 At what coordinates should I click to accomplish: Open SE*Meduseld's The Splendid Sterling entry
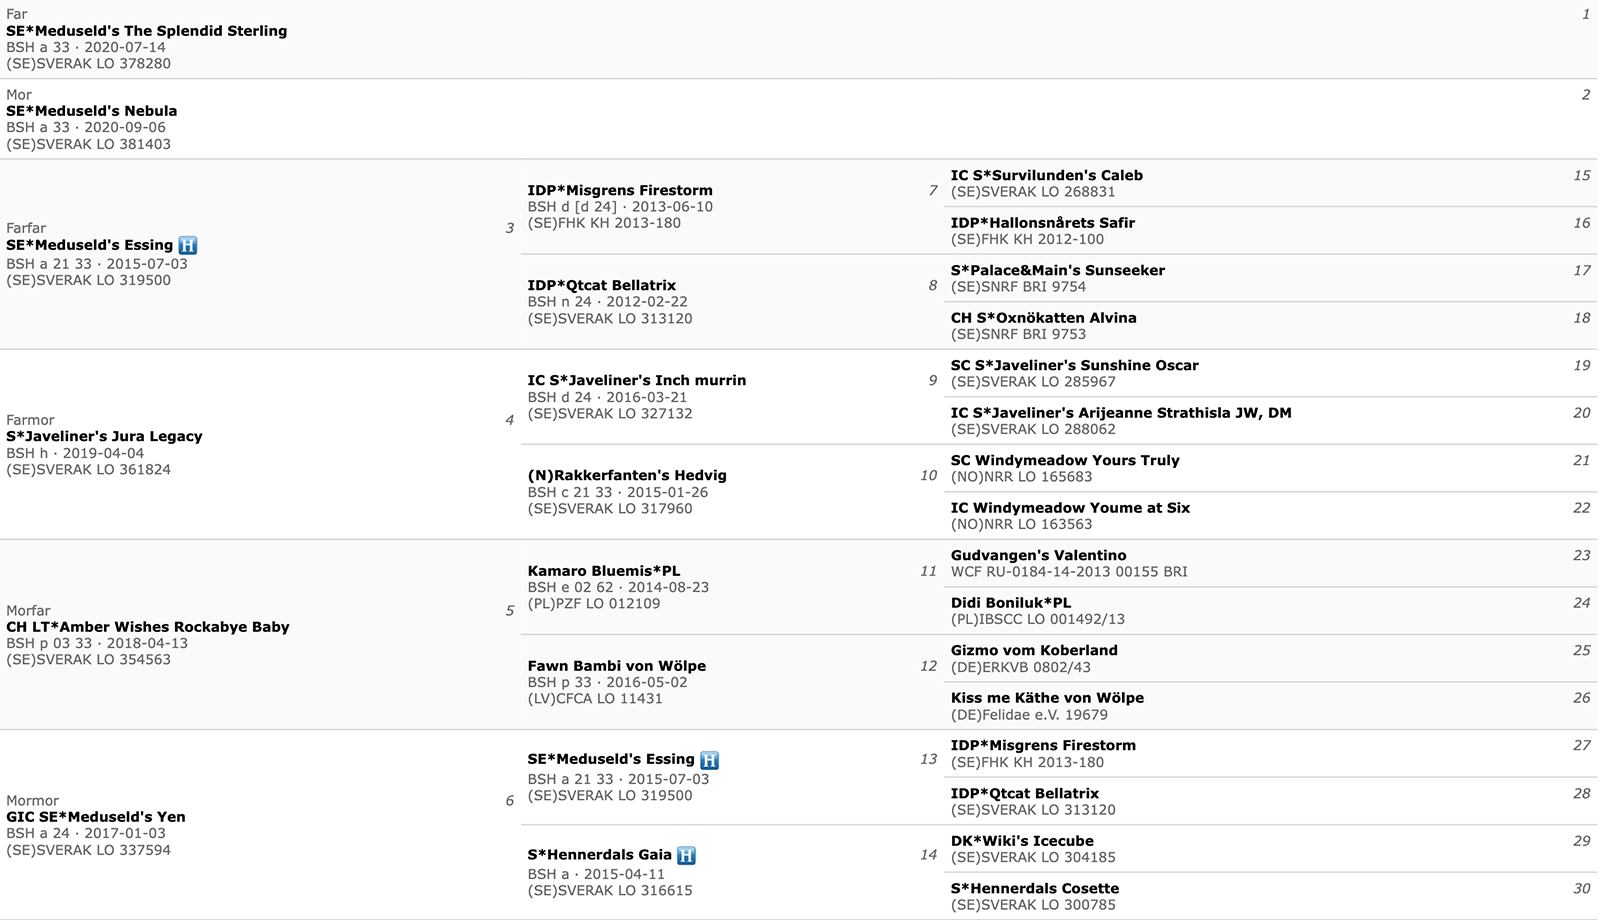tap(147, 31)
